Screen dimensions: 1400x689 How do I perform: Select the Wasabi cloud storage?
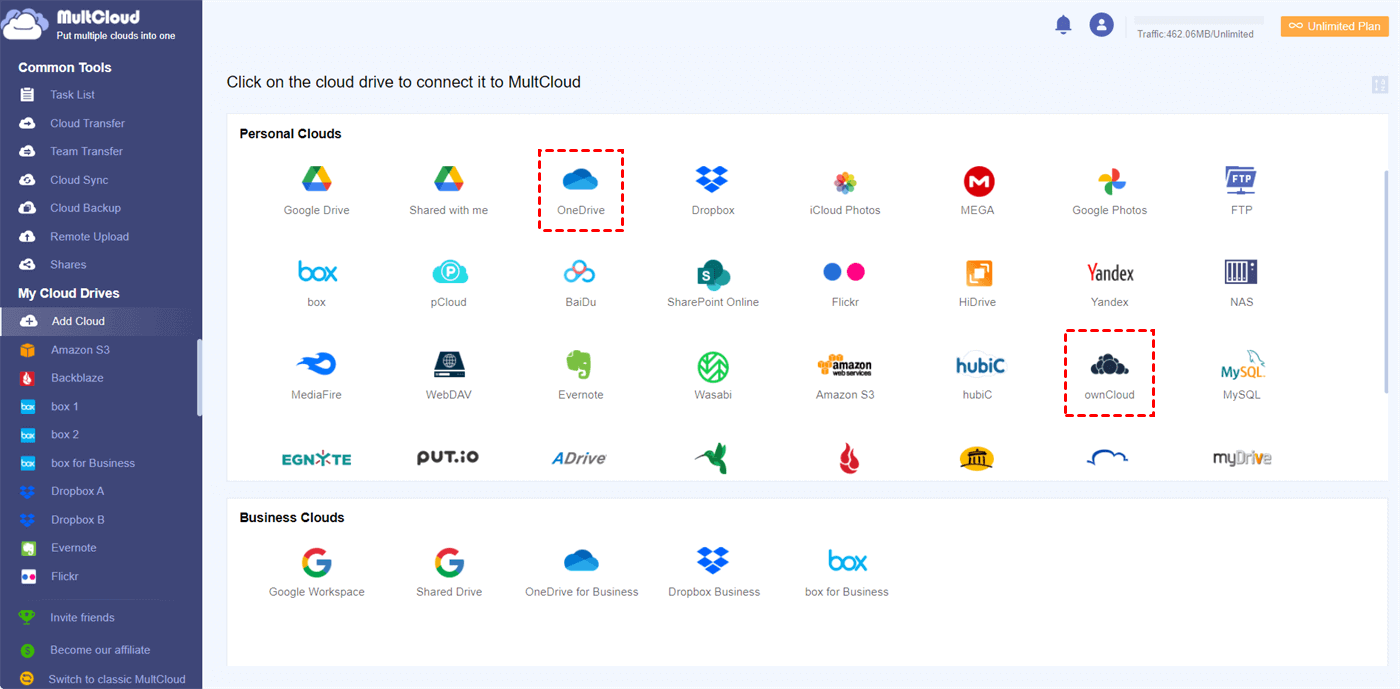713,376
